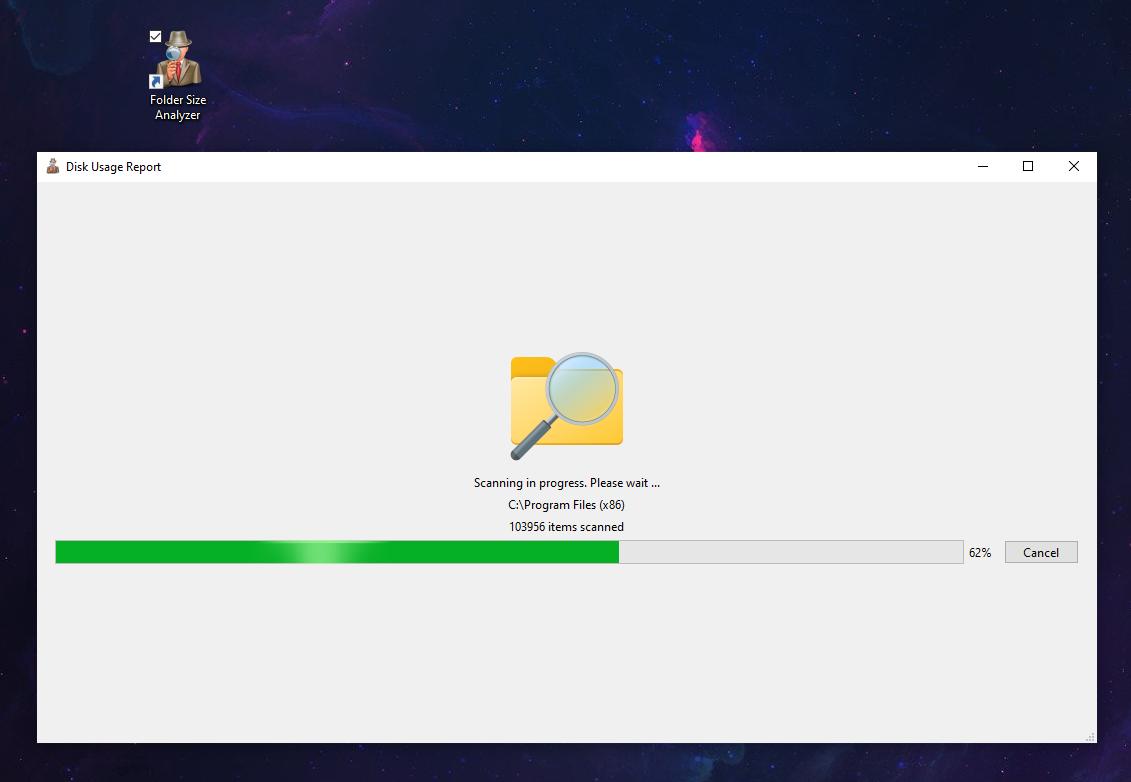Click the green scan progress bar
This screenshot has width=1131, height=782.
pos(509,552)
